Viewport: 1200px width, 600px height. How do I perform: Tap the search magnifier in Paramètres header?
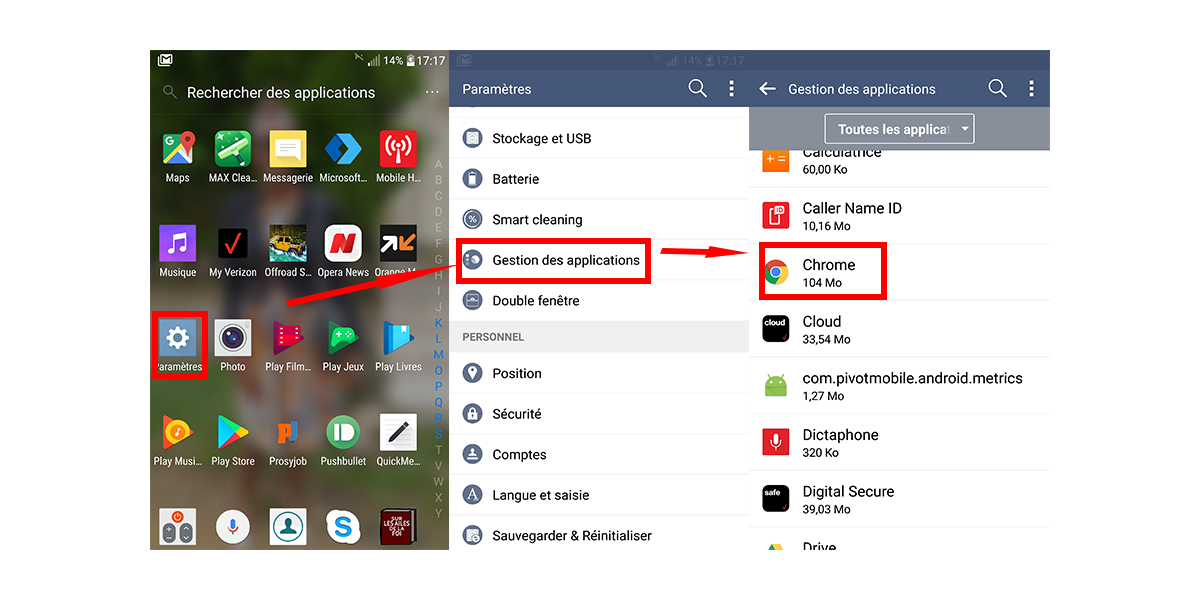[698, 89]
